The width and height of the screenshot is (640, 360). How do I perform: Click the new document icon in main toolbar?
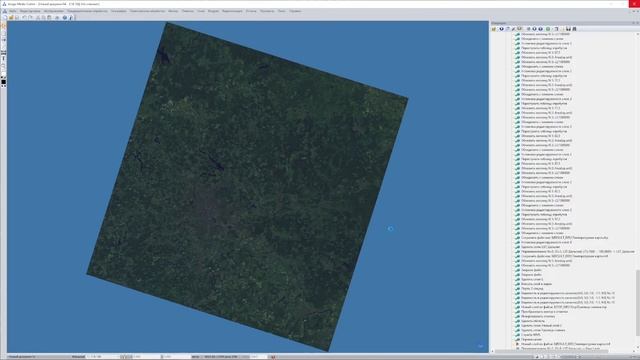click(5, 18)
